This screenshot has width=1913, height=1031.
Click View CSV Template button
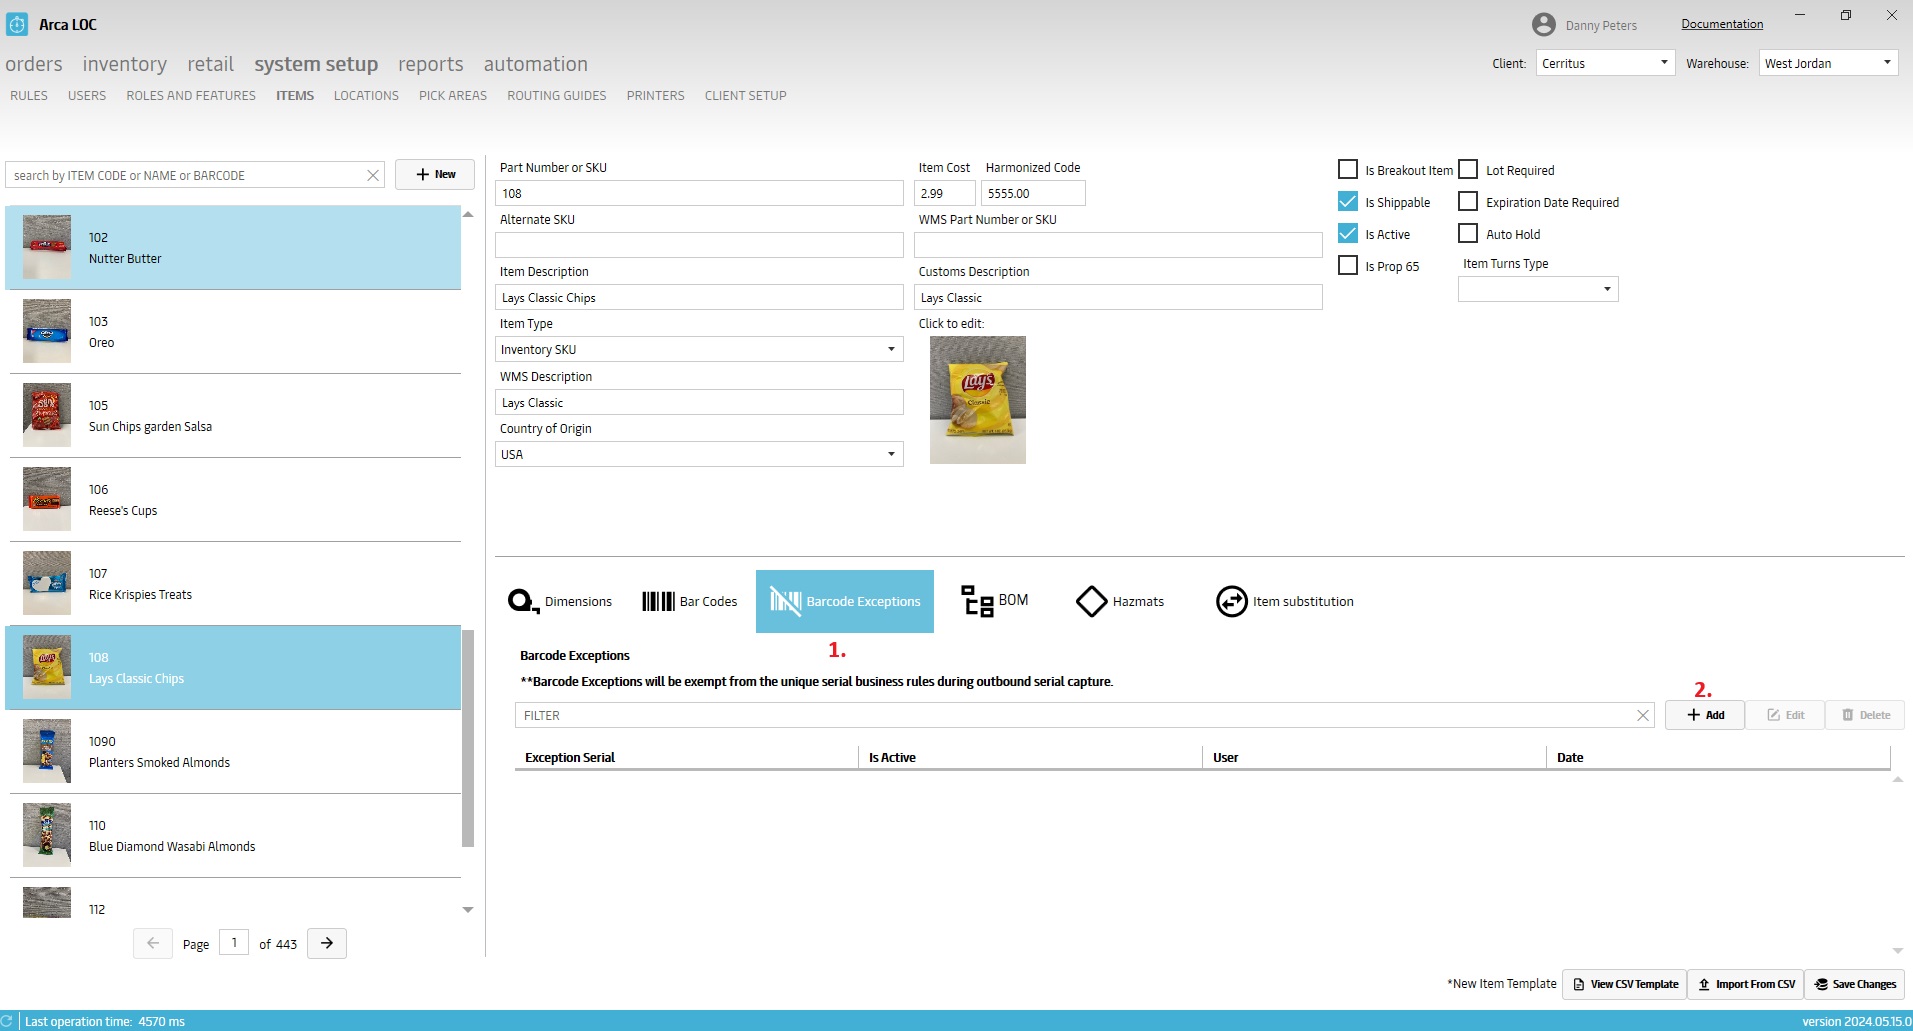tap(1625, 984)
